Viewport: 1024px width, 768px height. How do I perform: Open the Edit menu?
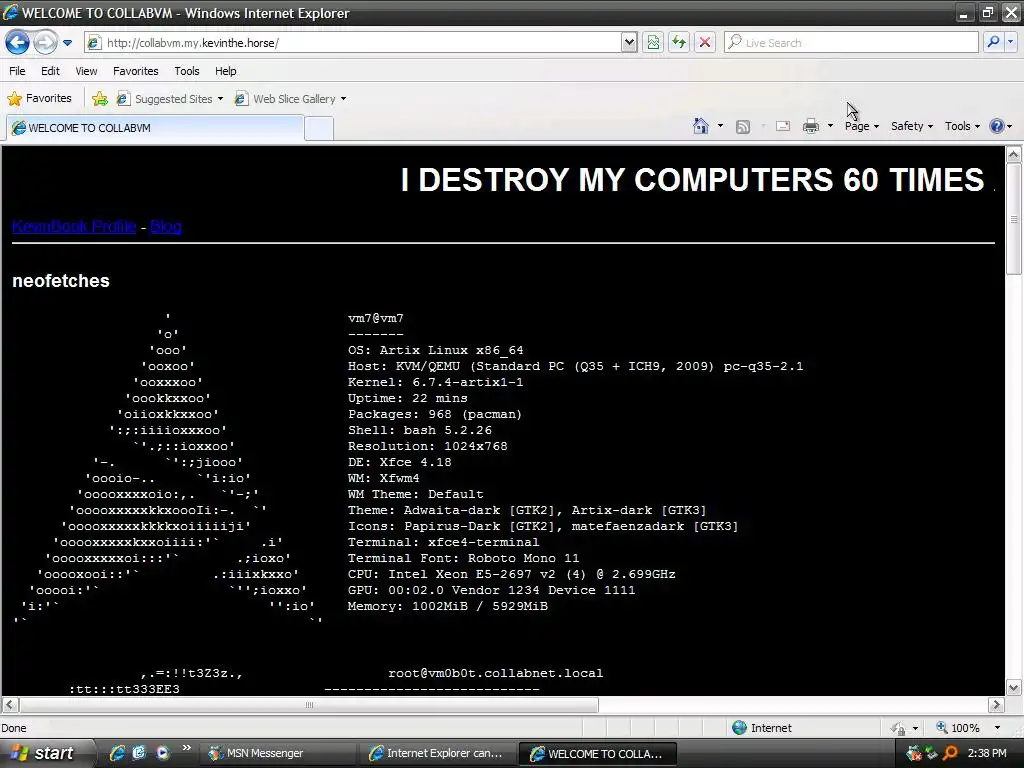point(50,71)
